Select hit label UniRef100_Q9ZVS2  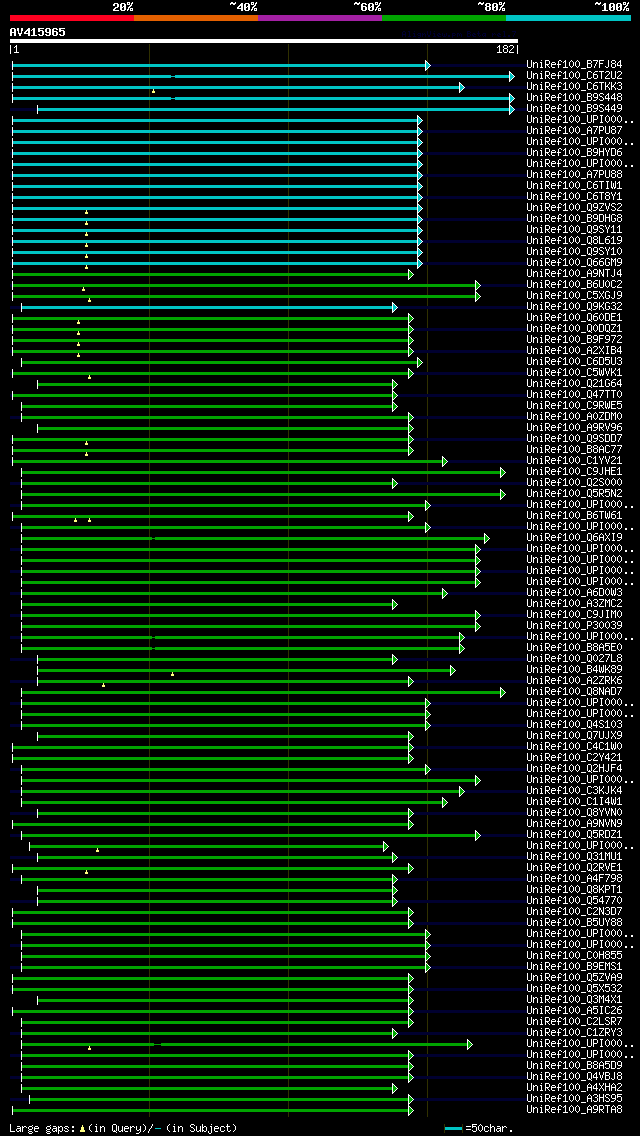pyautogui.click(x=574, y=207)
